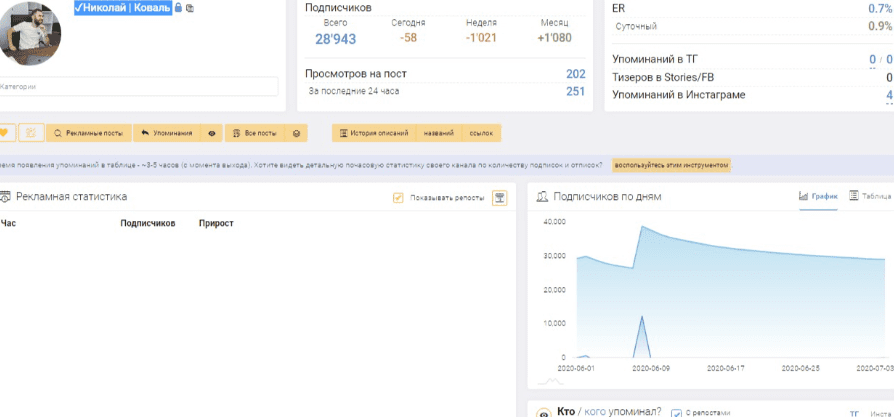Screen dimensions: 894x417
Task: Switch to the ТГ tab in mentions panel
Action: [x=854, y=413]
